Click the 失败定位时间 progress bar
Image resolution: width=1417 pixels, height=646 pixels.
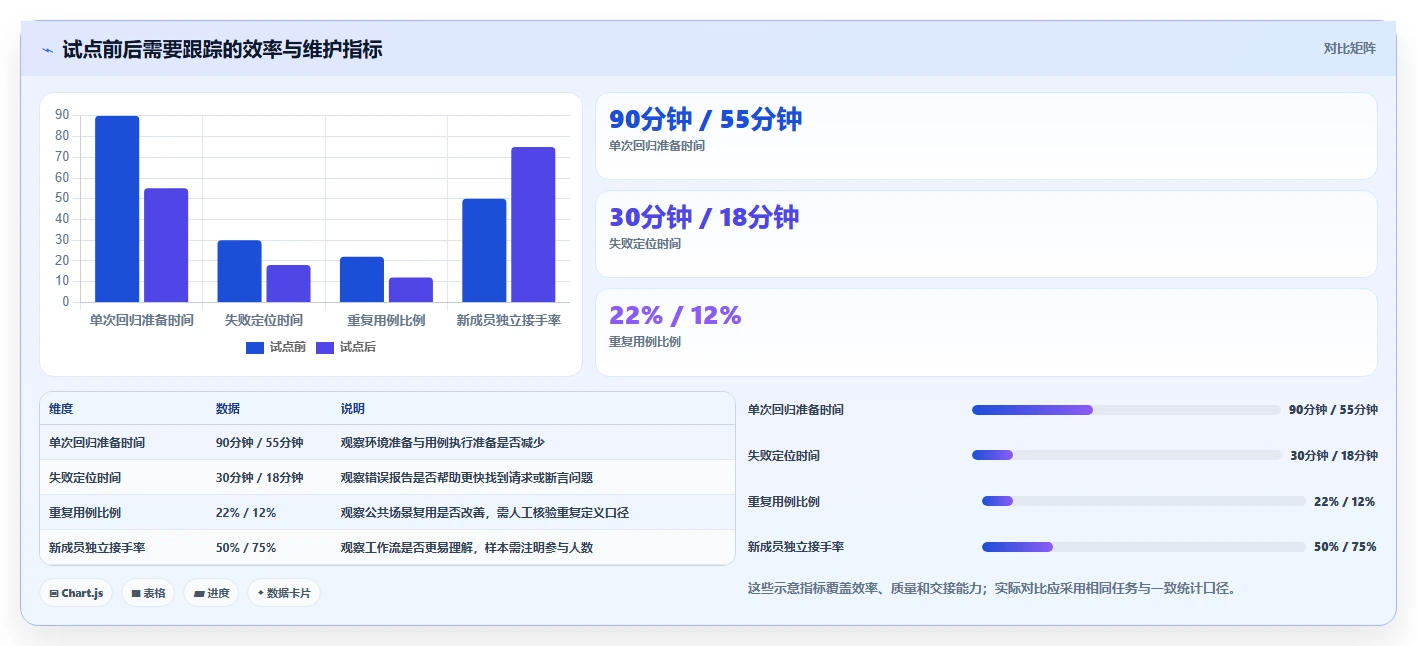click(1126, 456)
